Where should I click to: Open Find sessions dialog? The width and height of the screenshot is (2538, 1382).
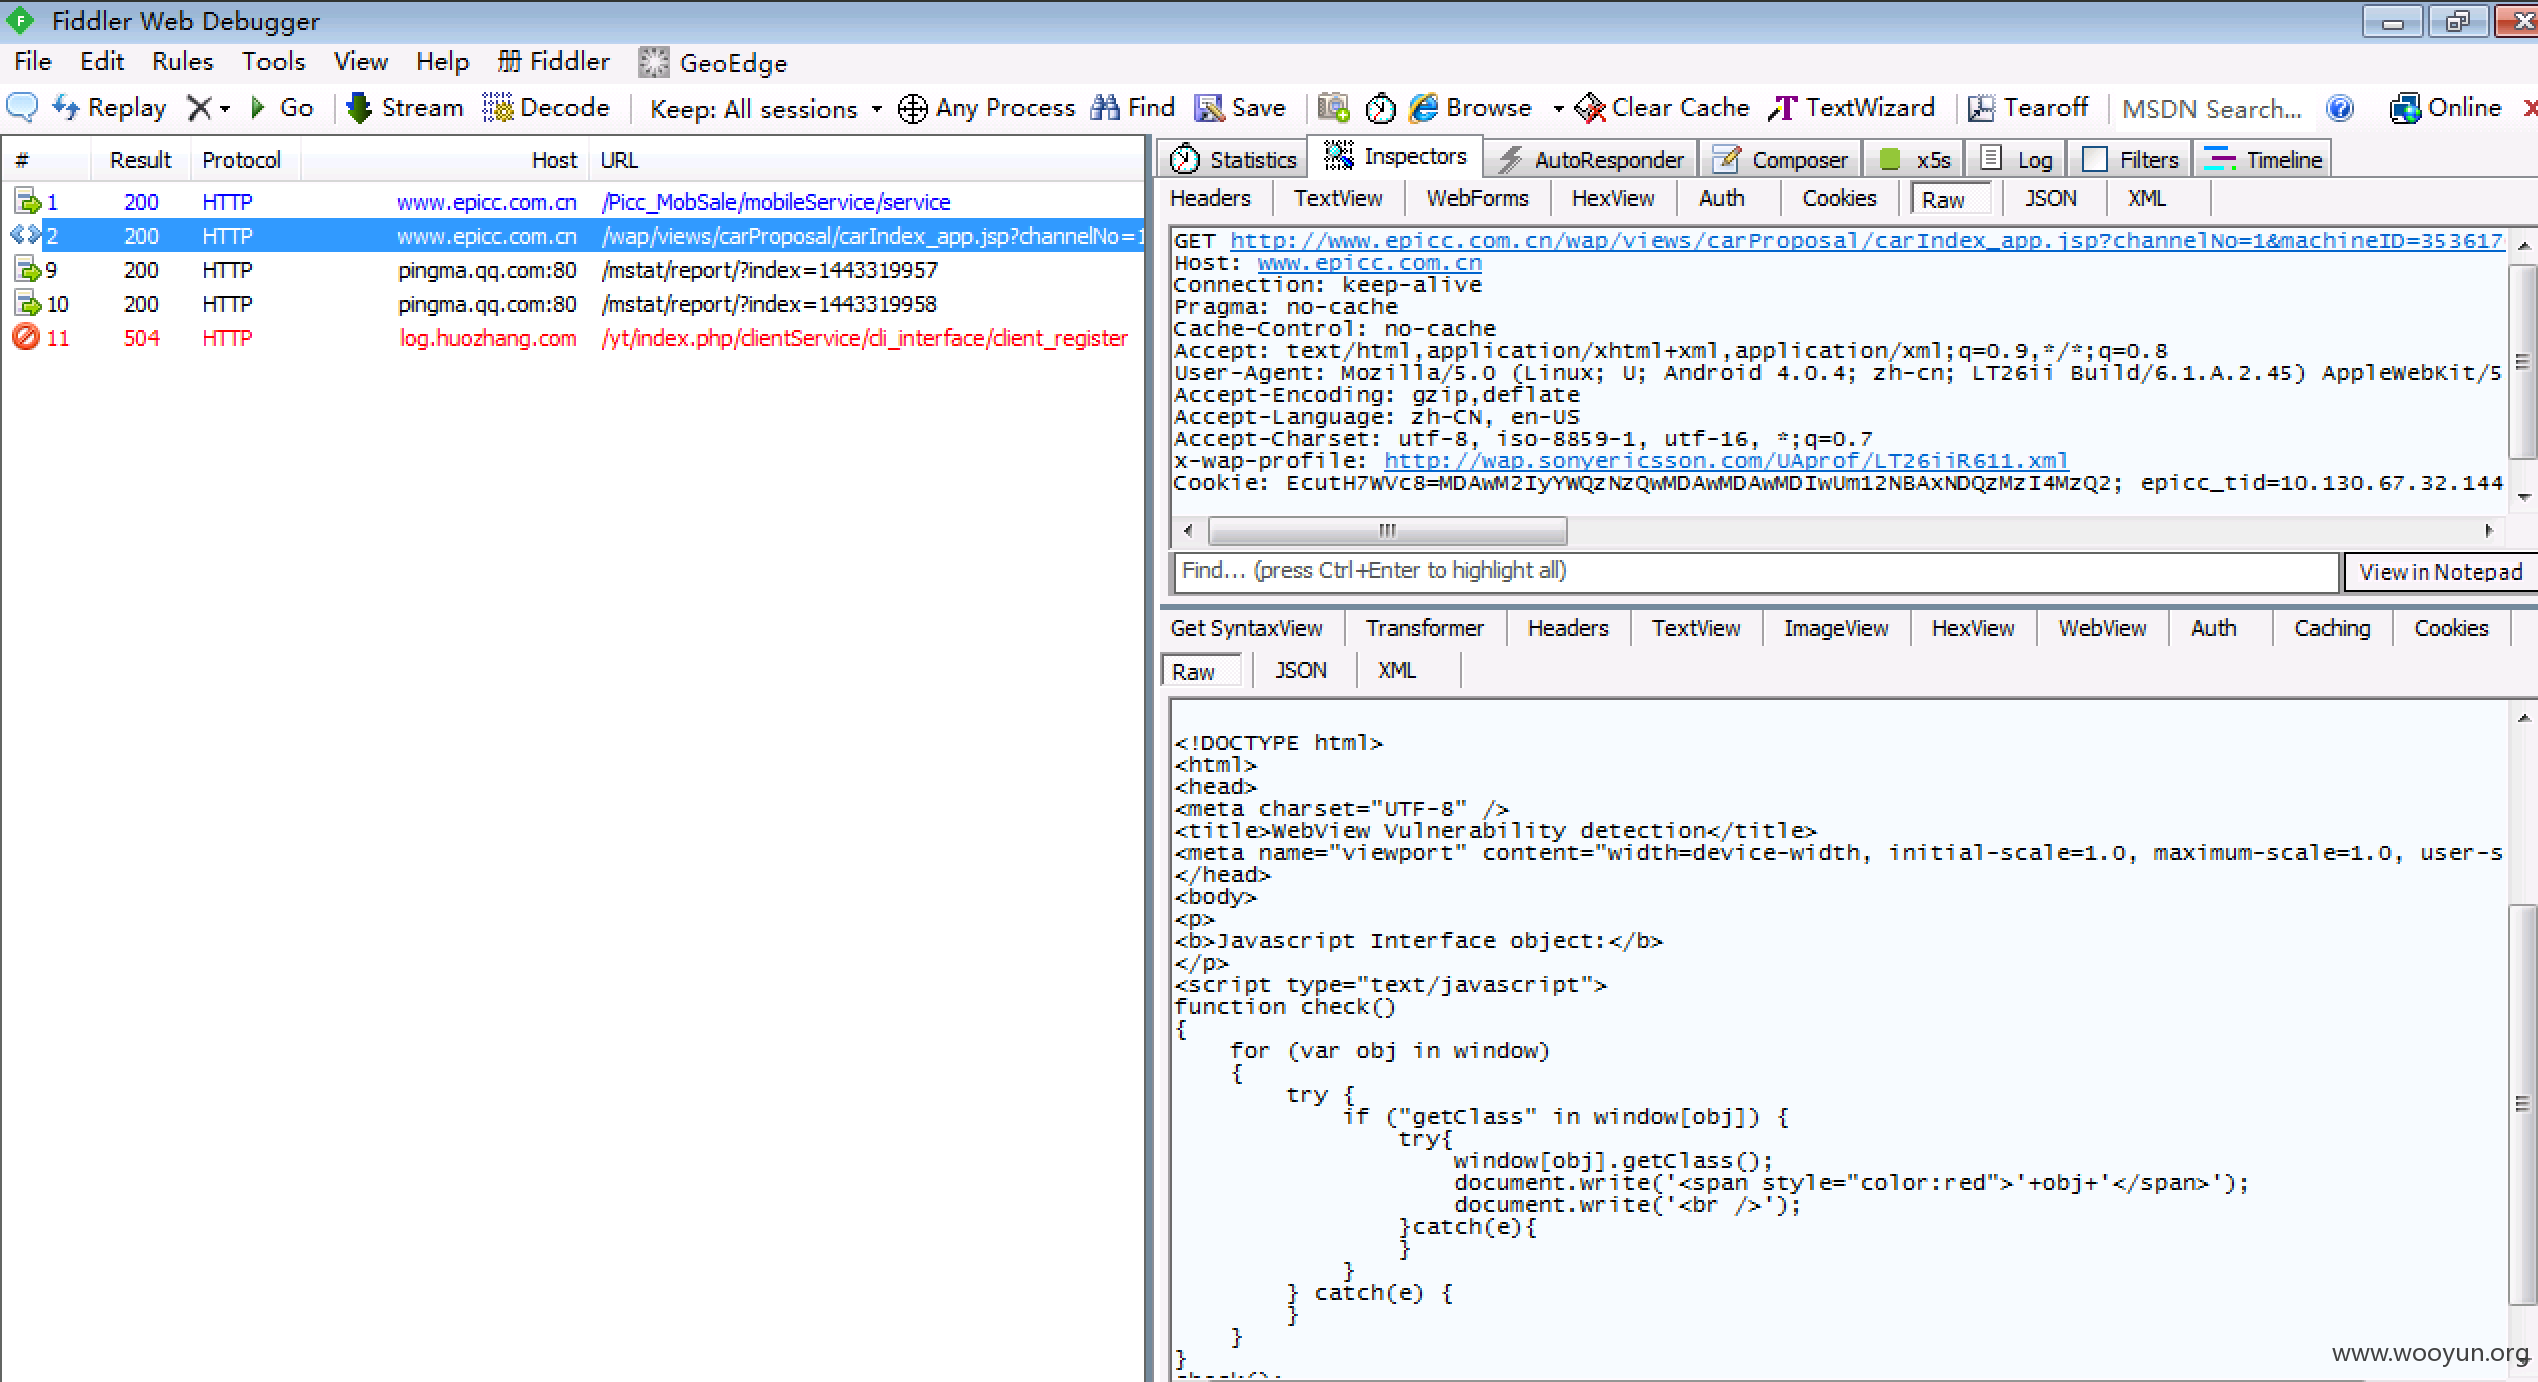click(1133, 107)
